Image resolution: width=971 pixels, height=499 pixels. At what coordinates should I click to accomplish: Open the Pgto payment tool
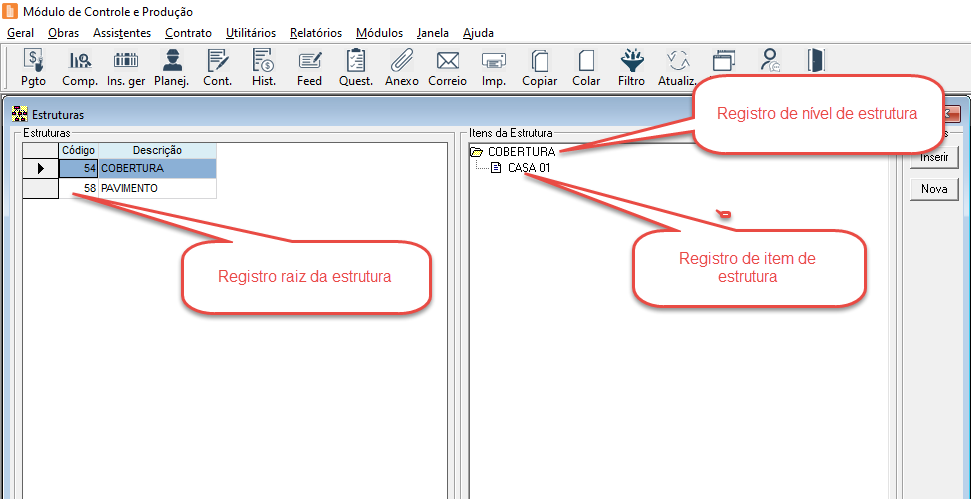click(33, 67)
